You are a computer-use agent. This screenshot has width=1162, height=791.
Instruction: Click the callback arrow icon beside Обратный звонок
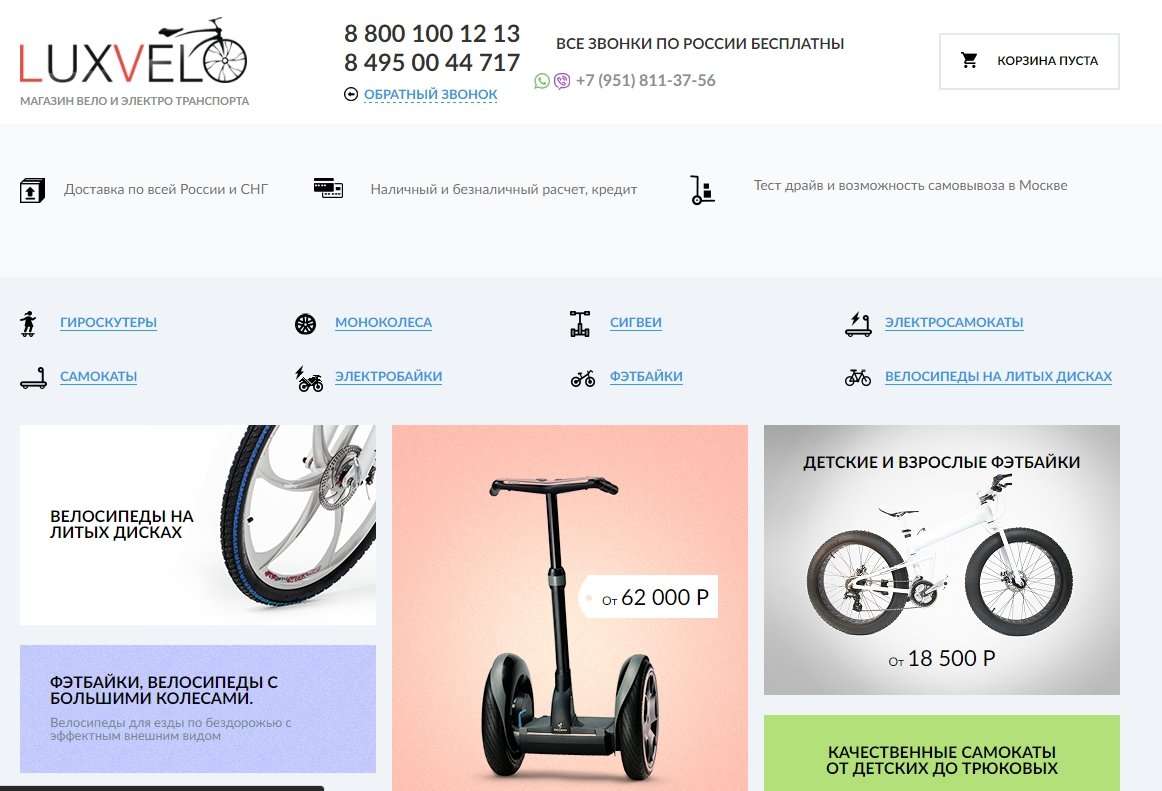coord(351,94)
